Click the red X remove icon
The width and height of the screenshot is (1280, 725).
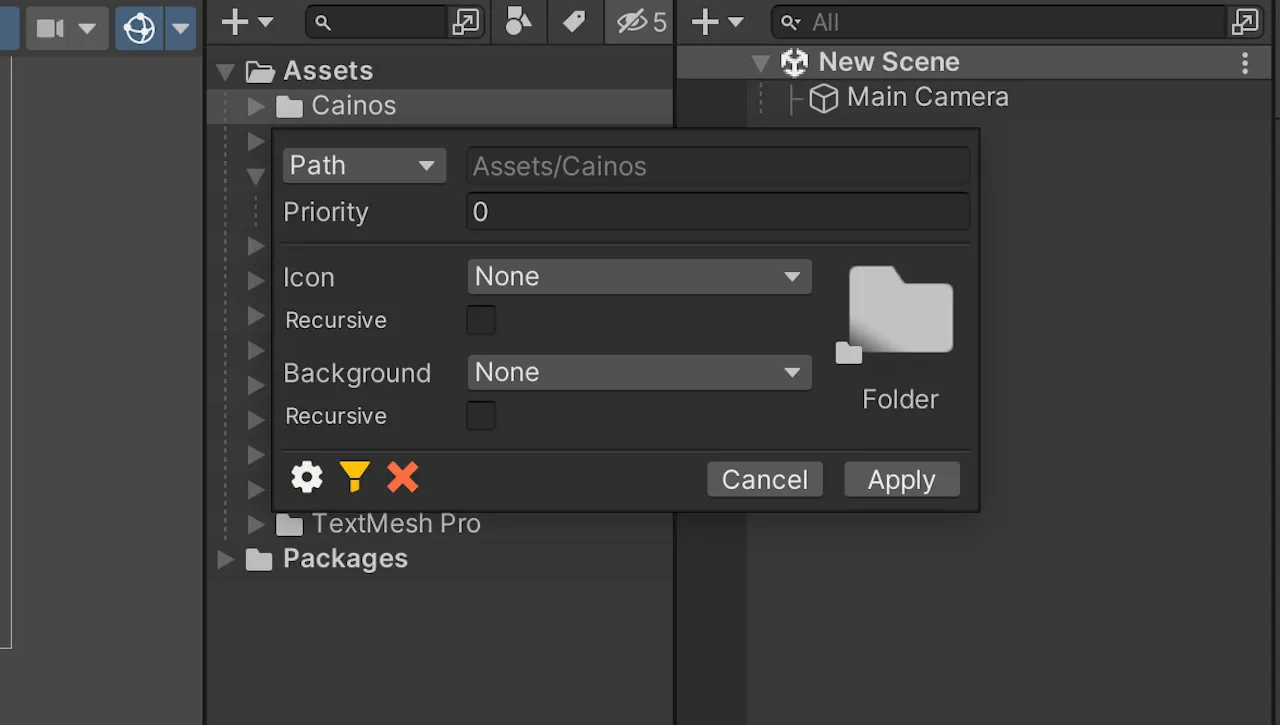tap(403, 477)
